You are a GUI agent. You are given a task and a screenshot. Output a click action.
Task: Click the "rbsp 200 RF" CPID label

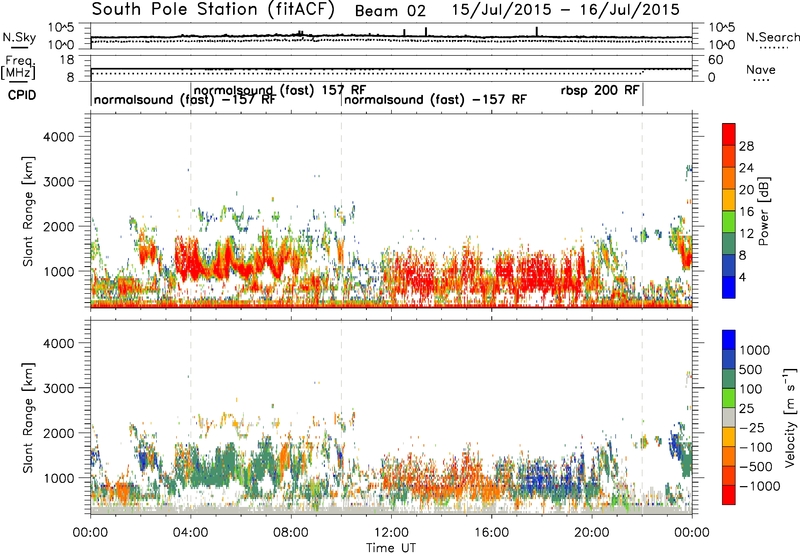pos(599,90)
